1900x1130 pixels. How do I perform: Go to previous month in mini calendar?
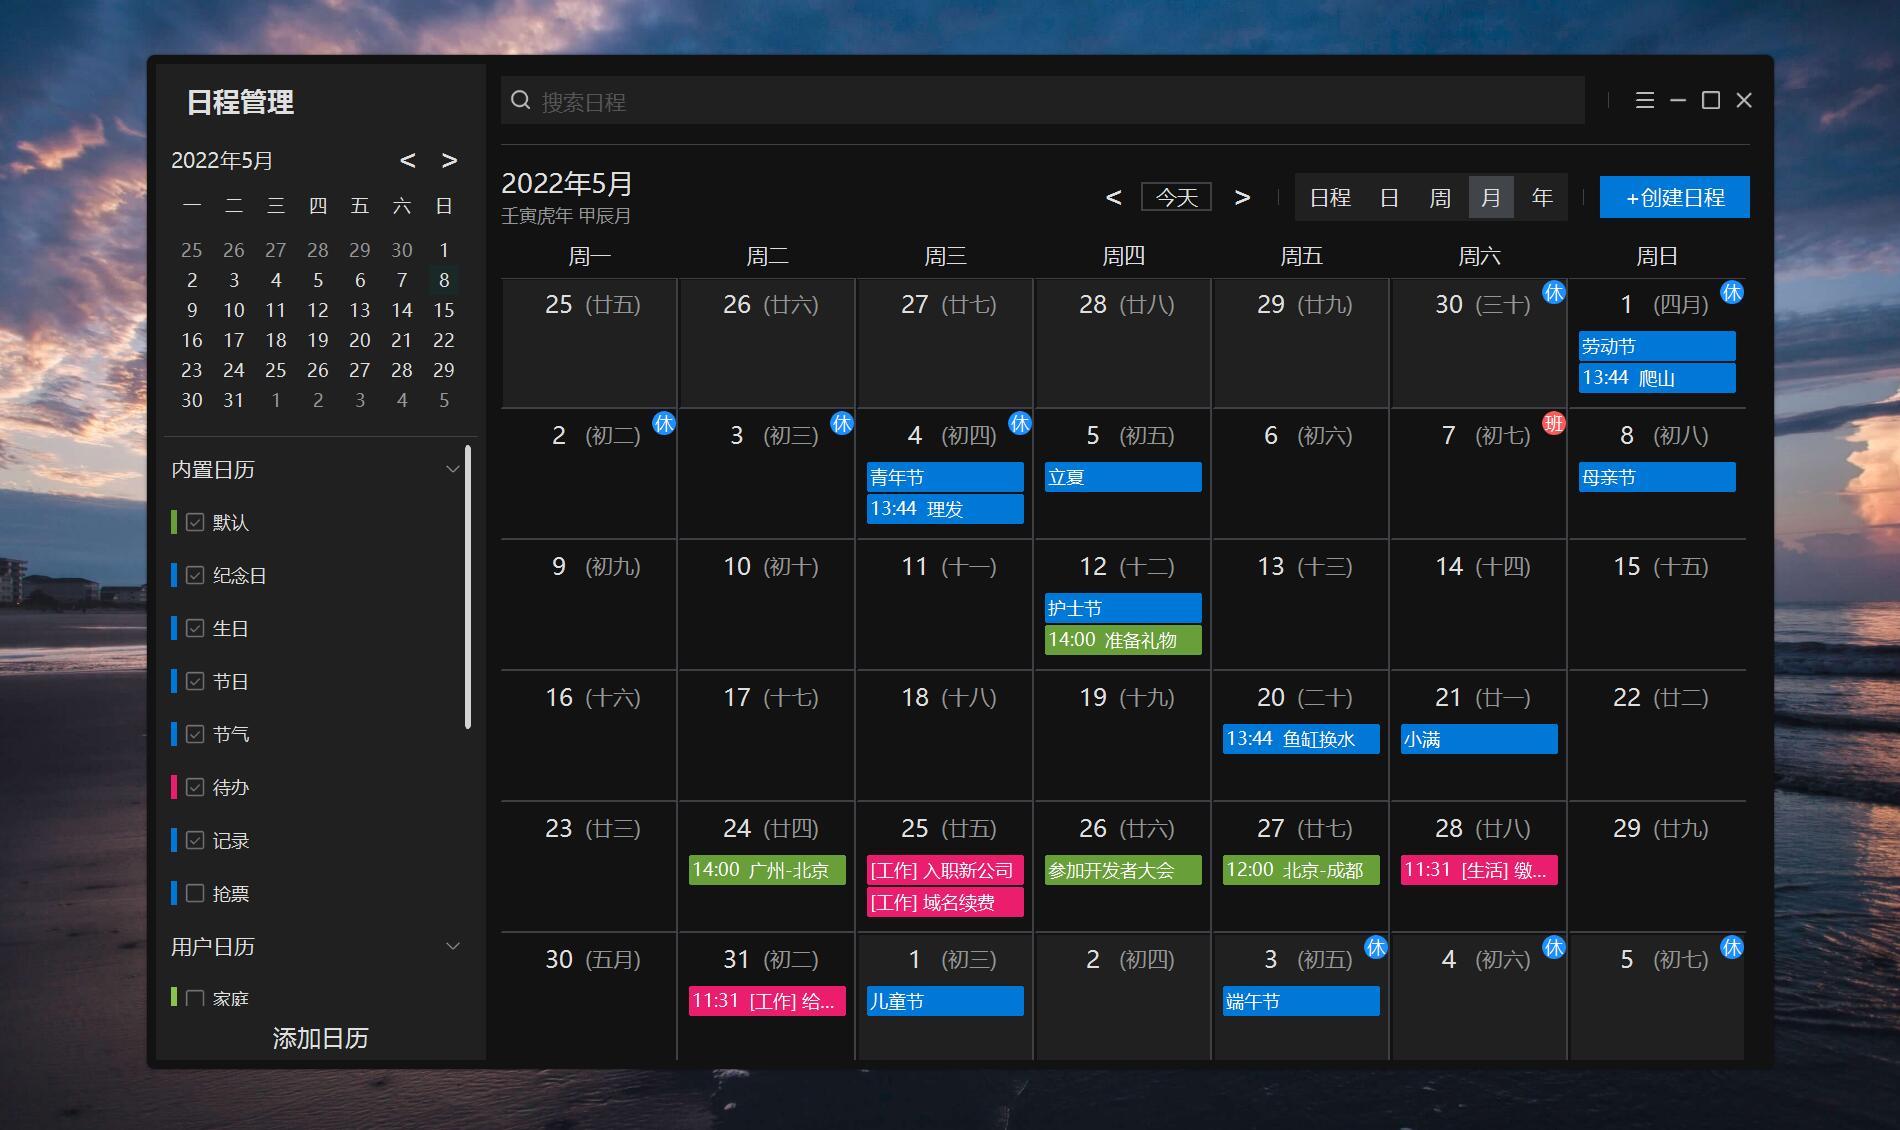click(x=407, y=161)
